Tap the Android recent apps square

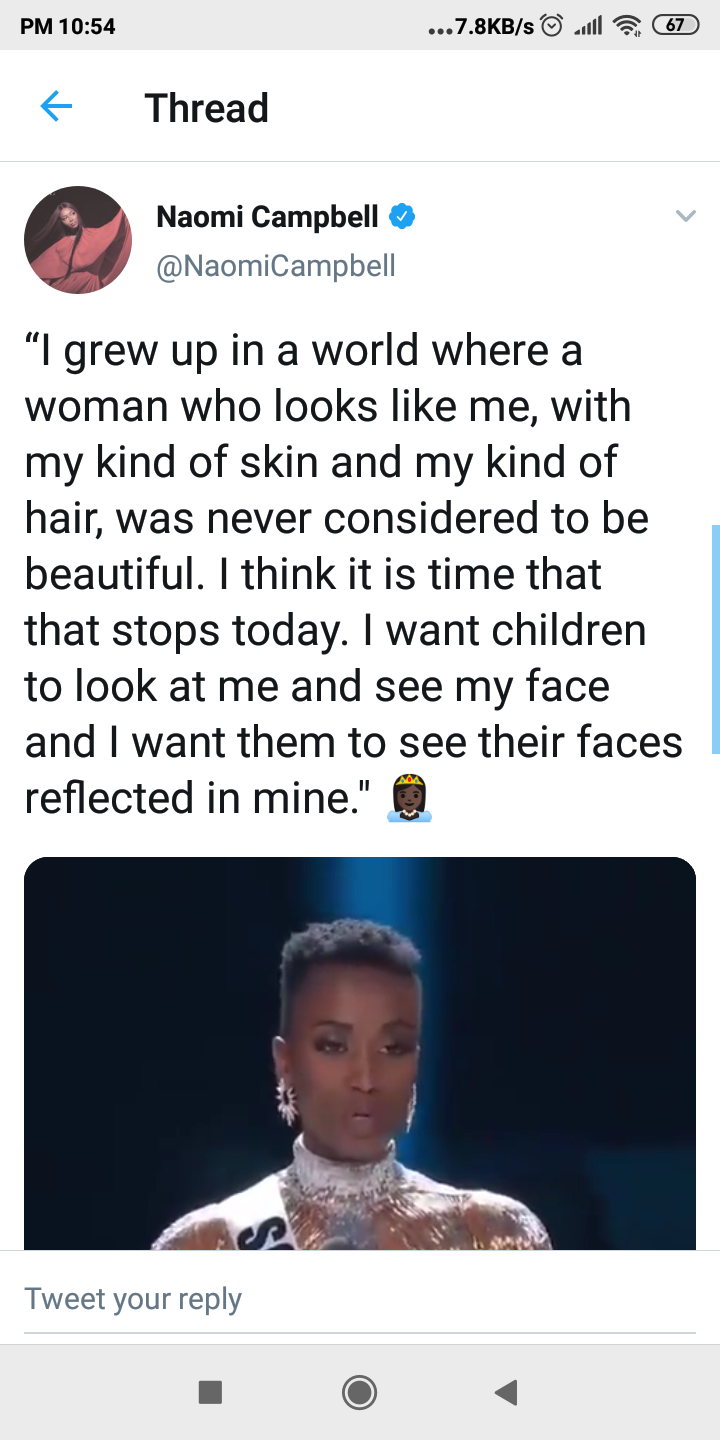pyautogui.click(x=210, y=1392)
